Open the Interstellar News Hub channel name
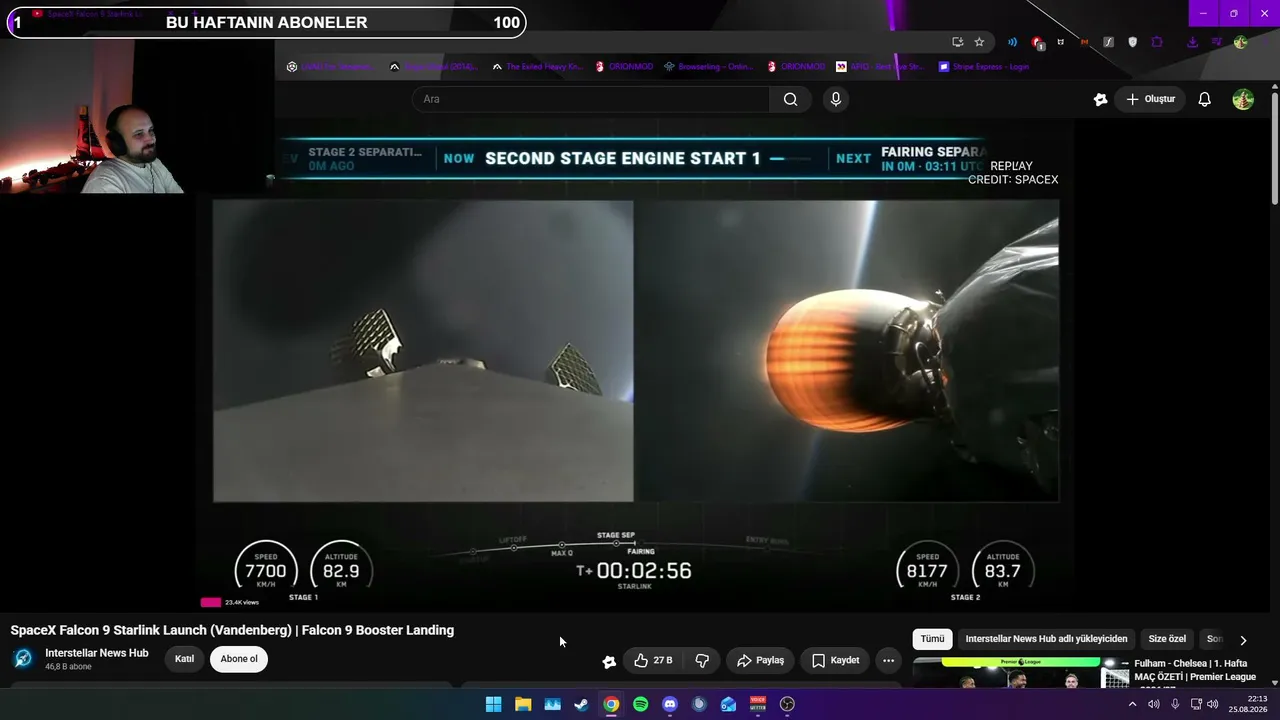This screenshot has width=1280, height=720. [x=97, y=653]
